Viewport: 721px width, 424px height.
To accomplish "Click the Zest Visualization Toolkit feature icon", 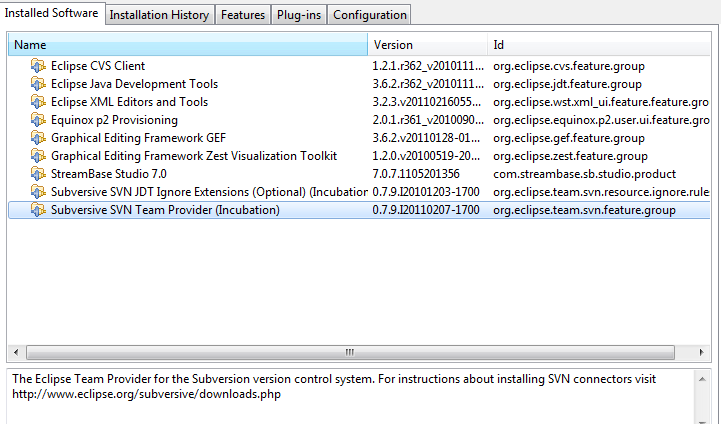I will pyautogui.click(x=38, y=156).
